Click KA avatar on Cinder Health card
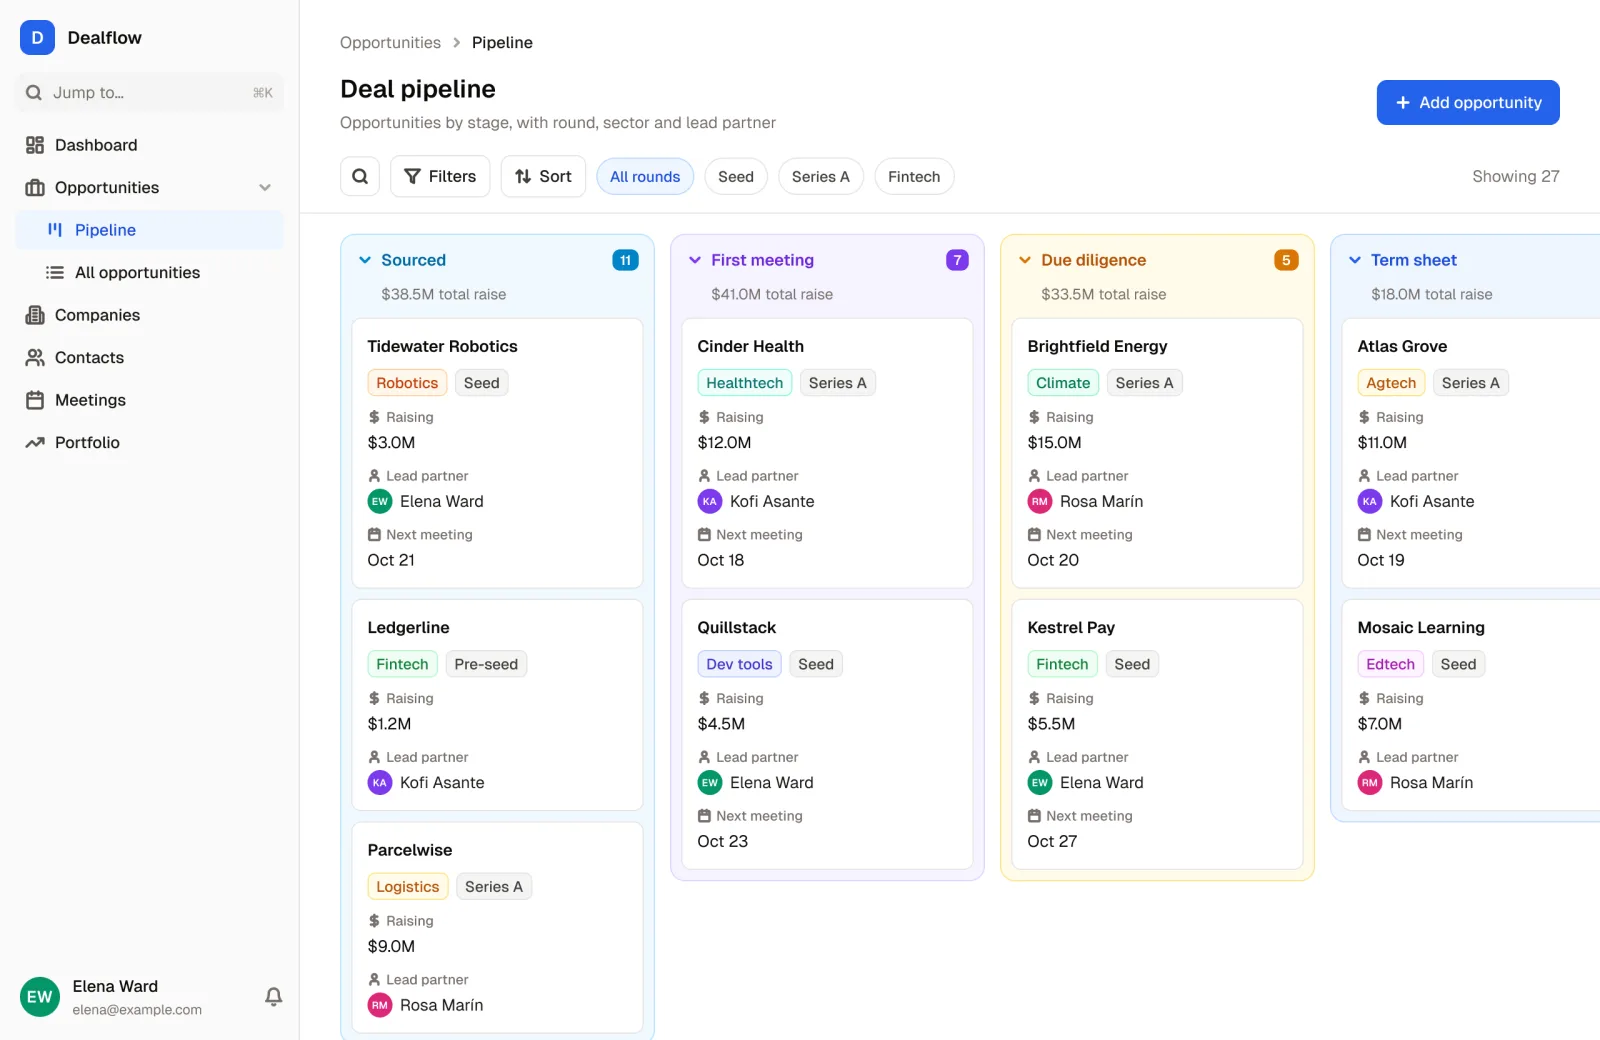Screen dimensions: 1600x1040 (x=710, y=502)
